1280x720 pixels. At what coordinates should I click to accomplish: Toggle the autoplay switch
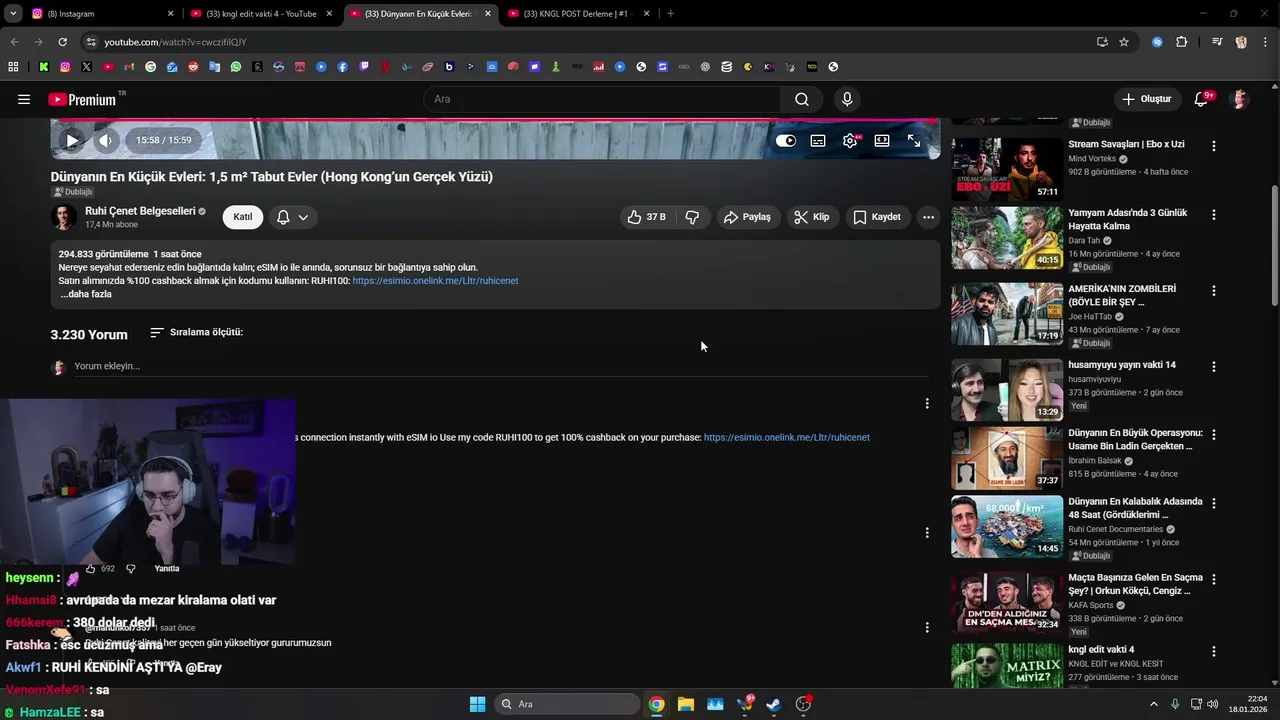[x=786, y=141]
